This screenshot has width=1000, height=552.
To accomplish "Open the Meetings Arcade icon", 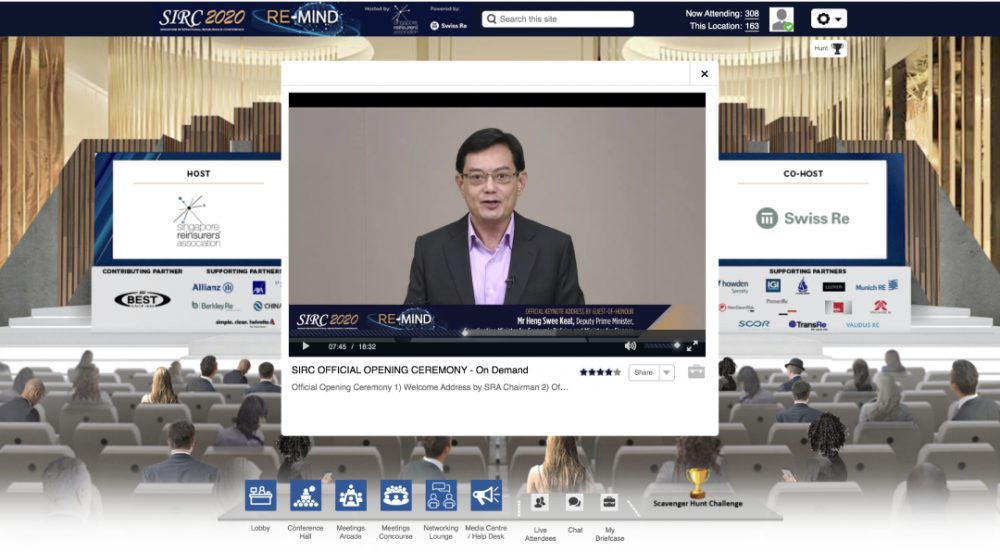I will tap(351, 495).
